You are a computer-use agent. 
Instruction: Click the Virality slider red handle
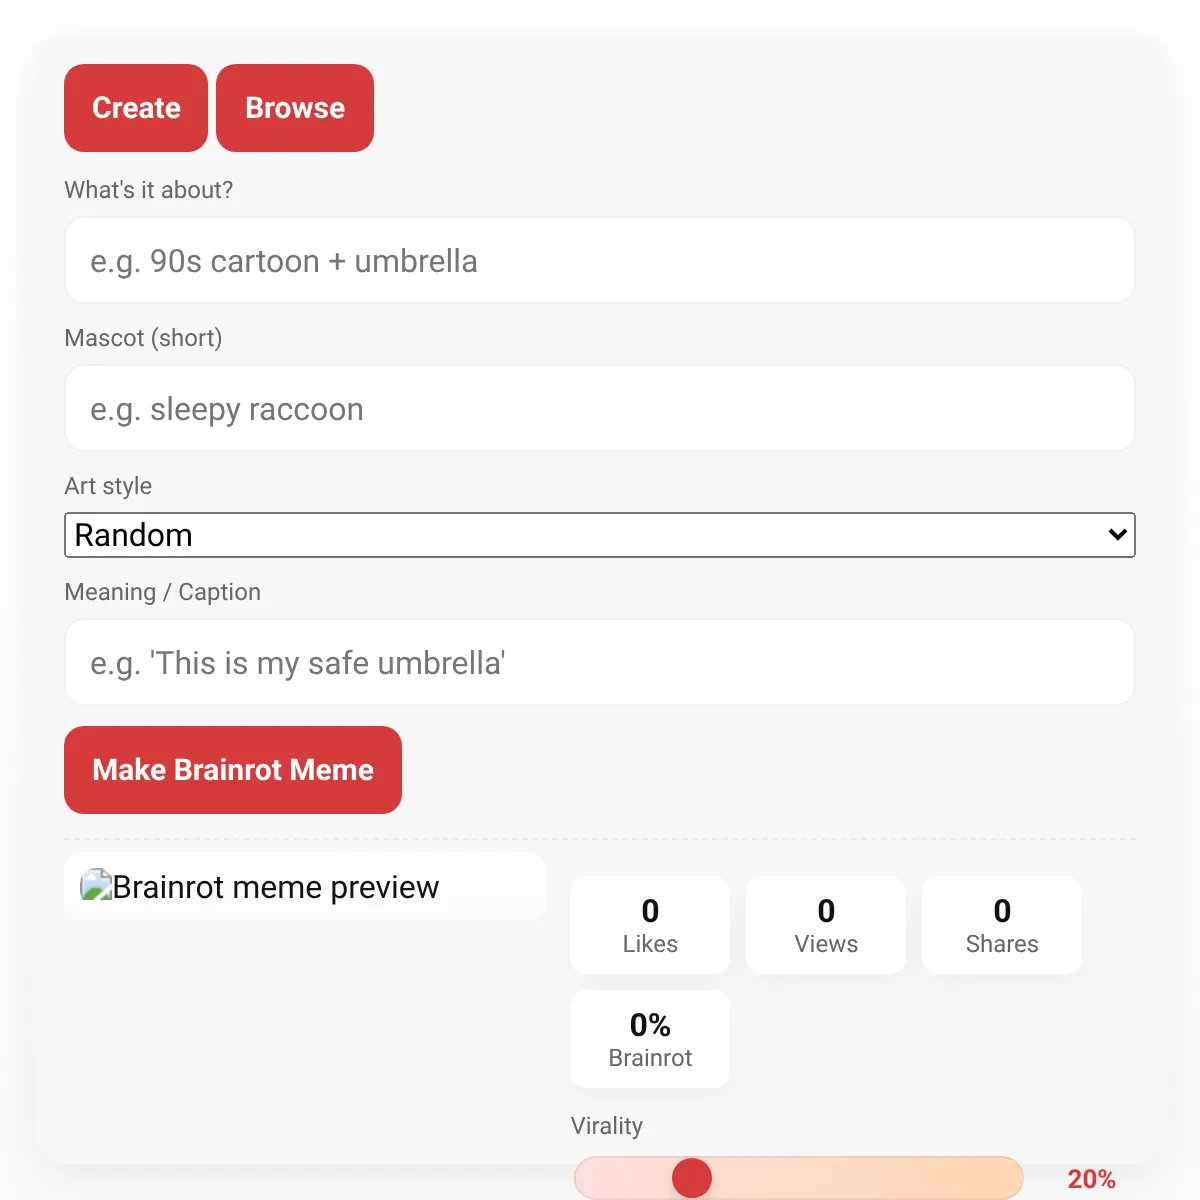pyautogui.click(x=691, y=1178)
